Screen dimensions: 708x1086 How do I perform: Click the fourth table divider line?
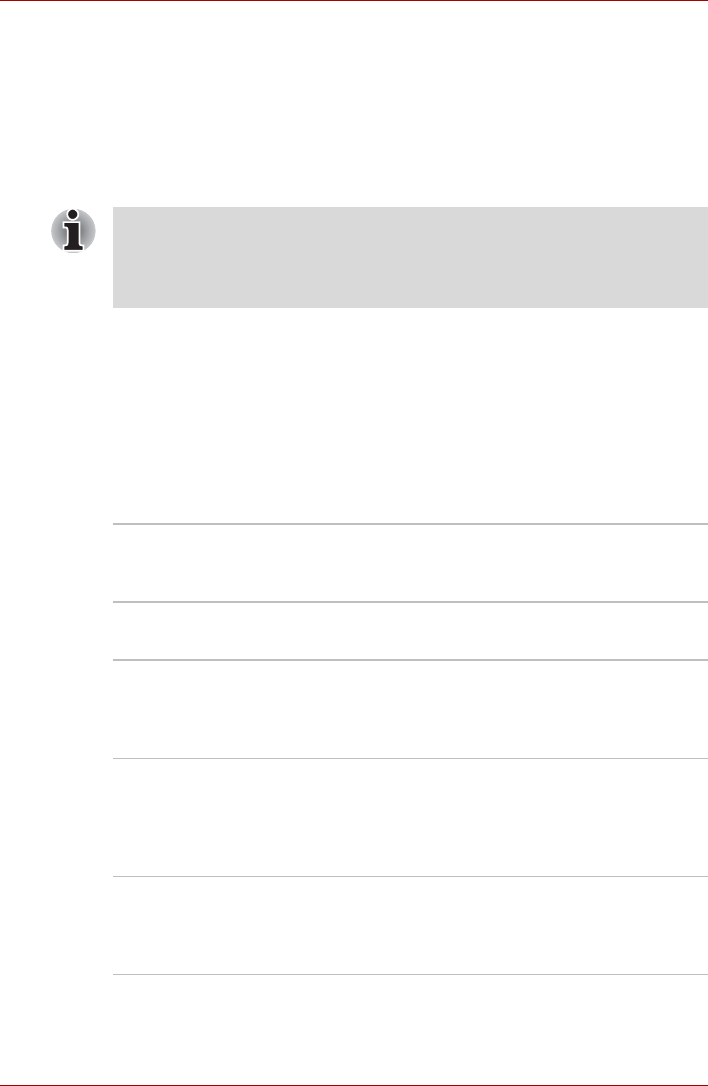(410, 758)
